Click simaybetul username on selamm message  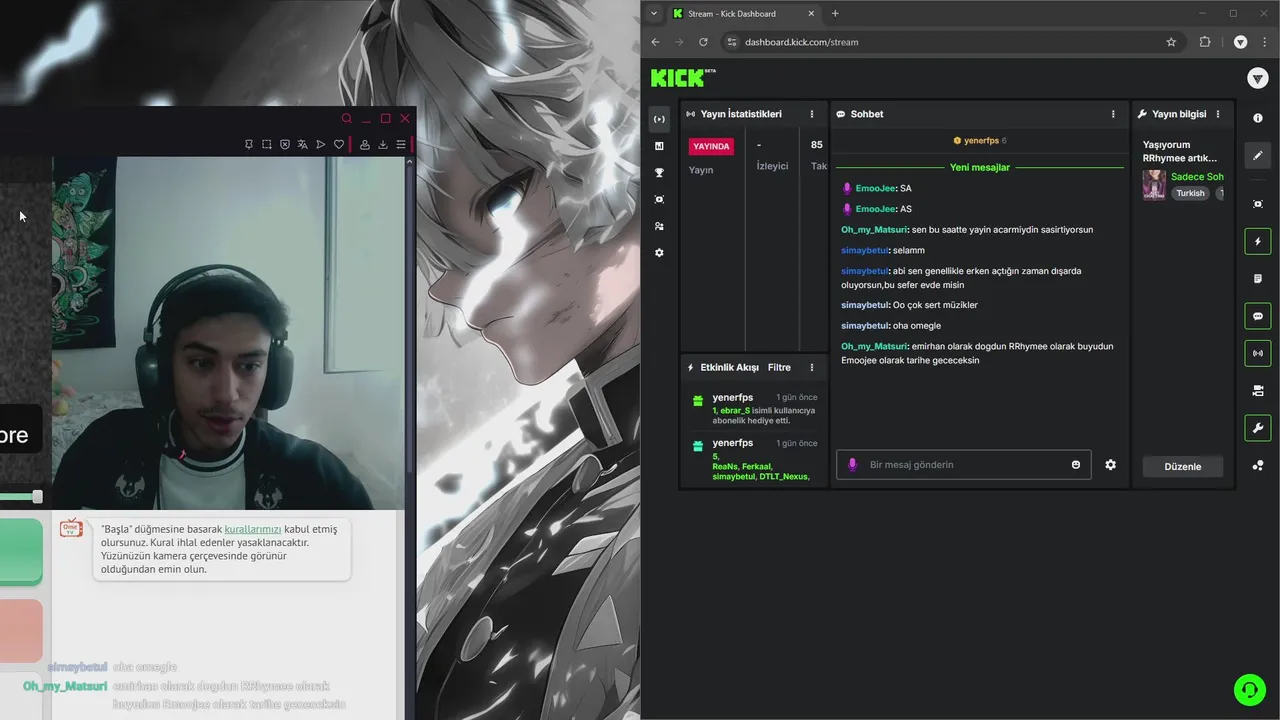[x=865, y=250]
